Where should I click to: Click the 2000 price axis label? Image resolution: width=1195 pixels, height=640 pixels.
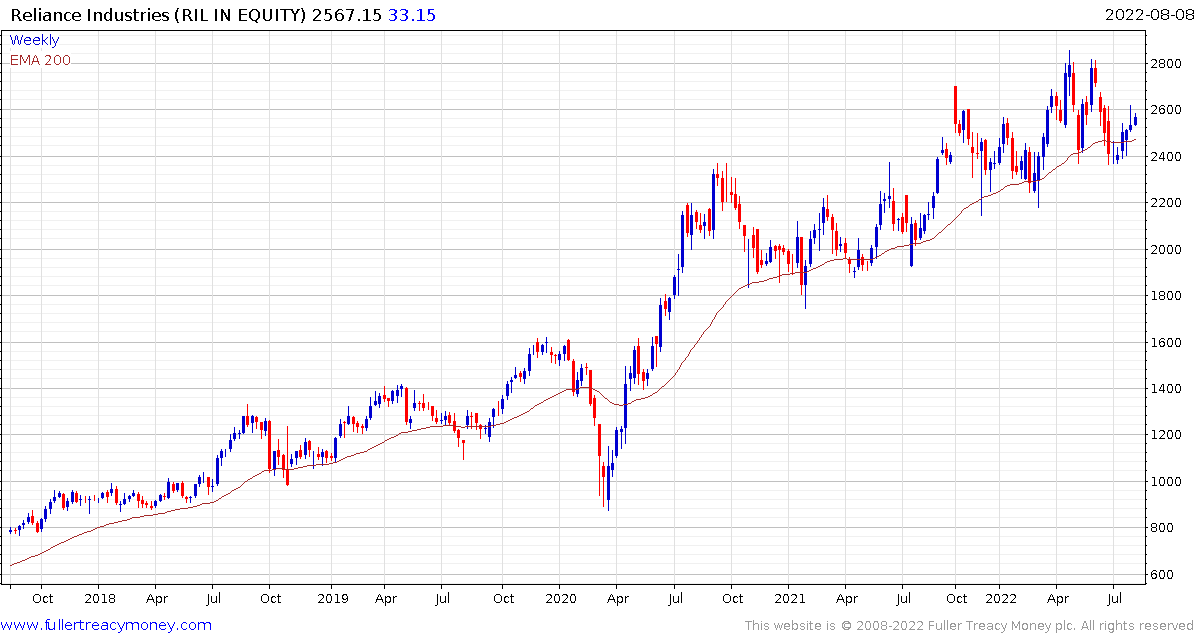[1166, 249]
